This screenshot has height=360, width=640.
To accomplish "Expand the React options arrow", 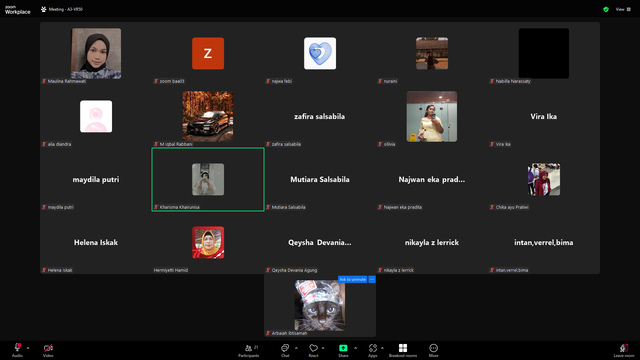I will 323,348.
